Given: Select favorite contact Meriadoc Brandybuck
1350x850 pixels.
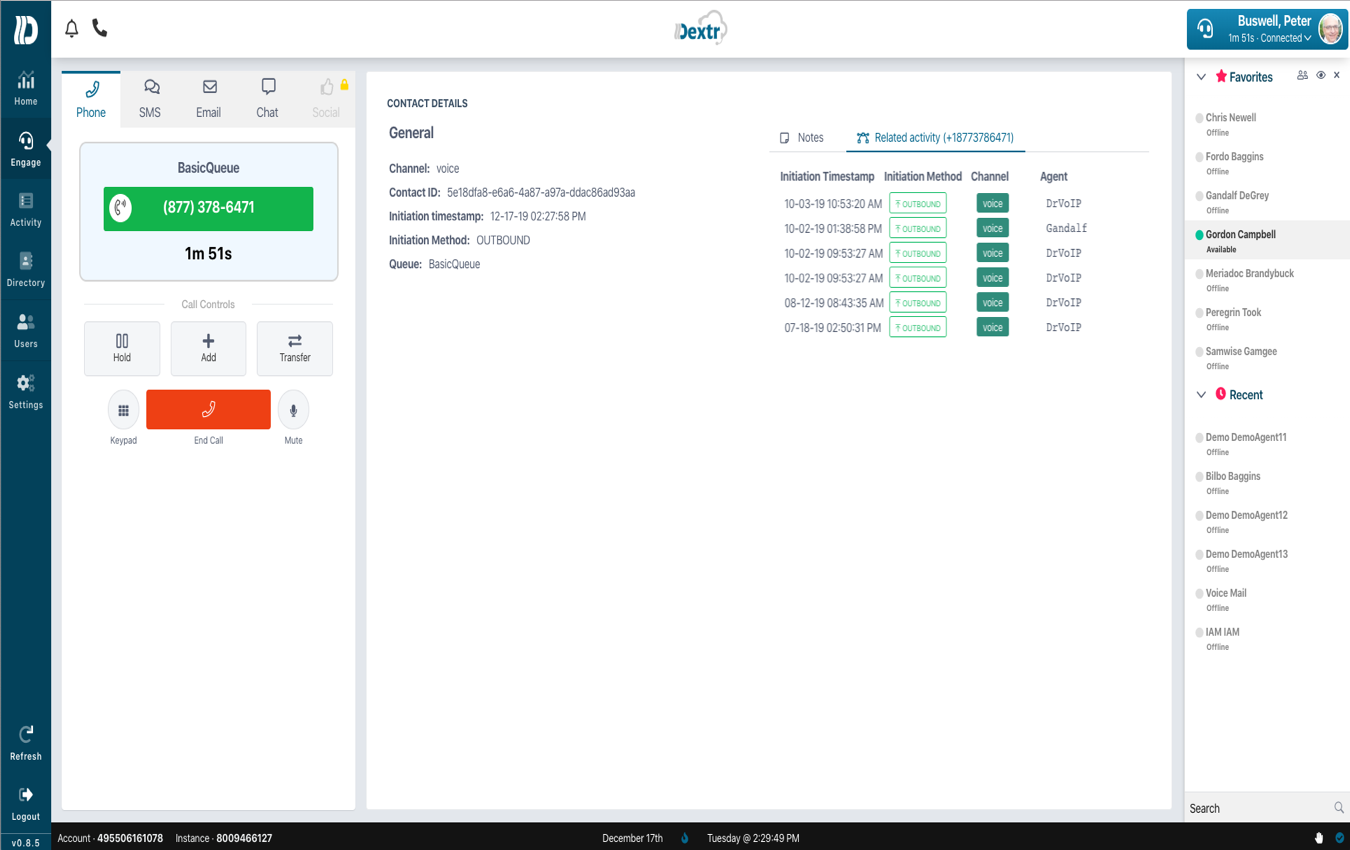Looking at the screenshot, I should (1267, 280).
